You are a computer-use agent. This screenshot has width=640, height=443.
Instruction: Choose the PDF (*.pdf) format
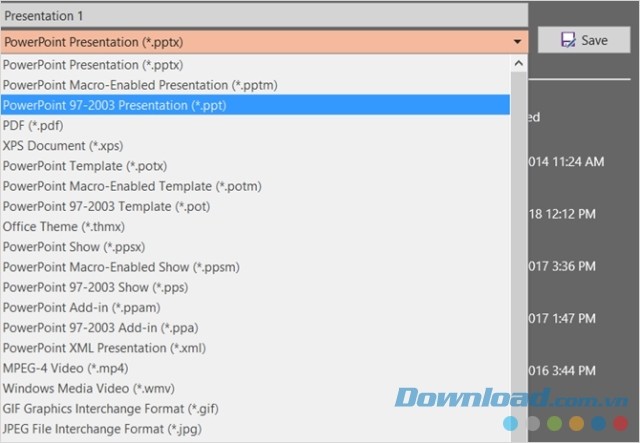(256, 125)
